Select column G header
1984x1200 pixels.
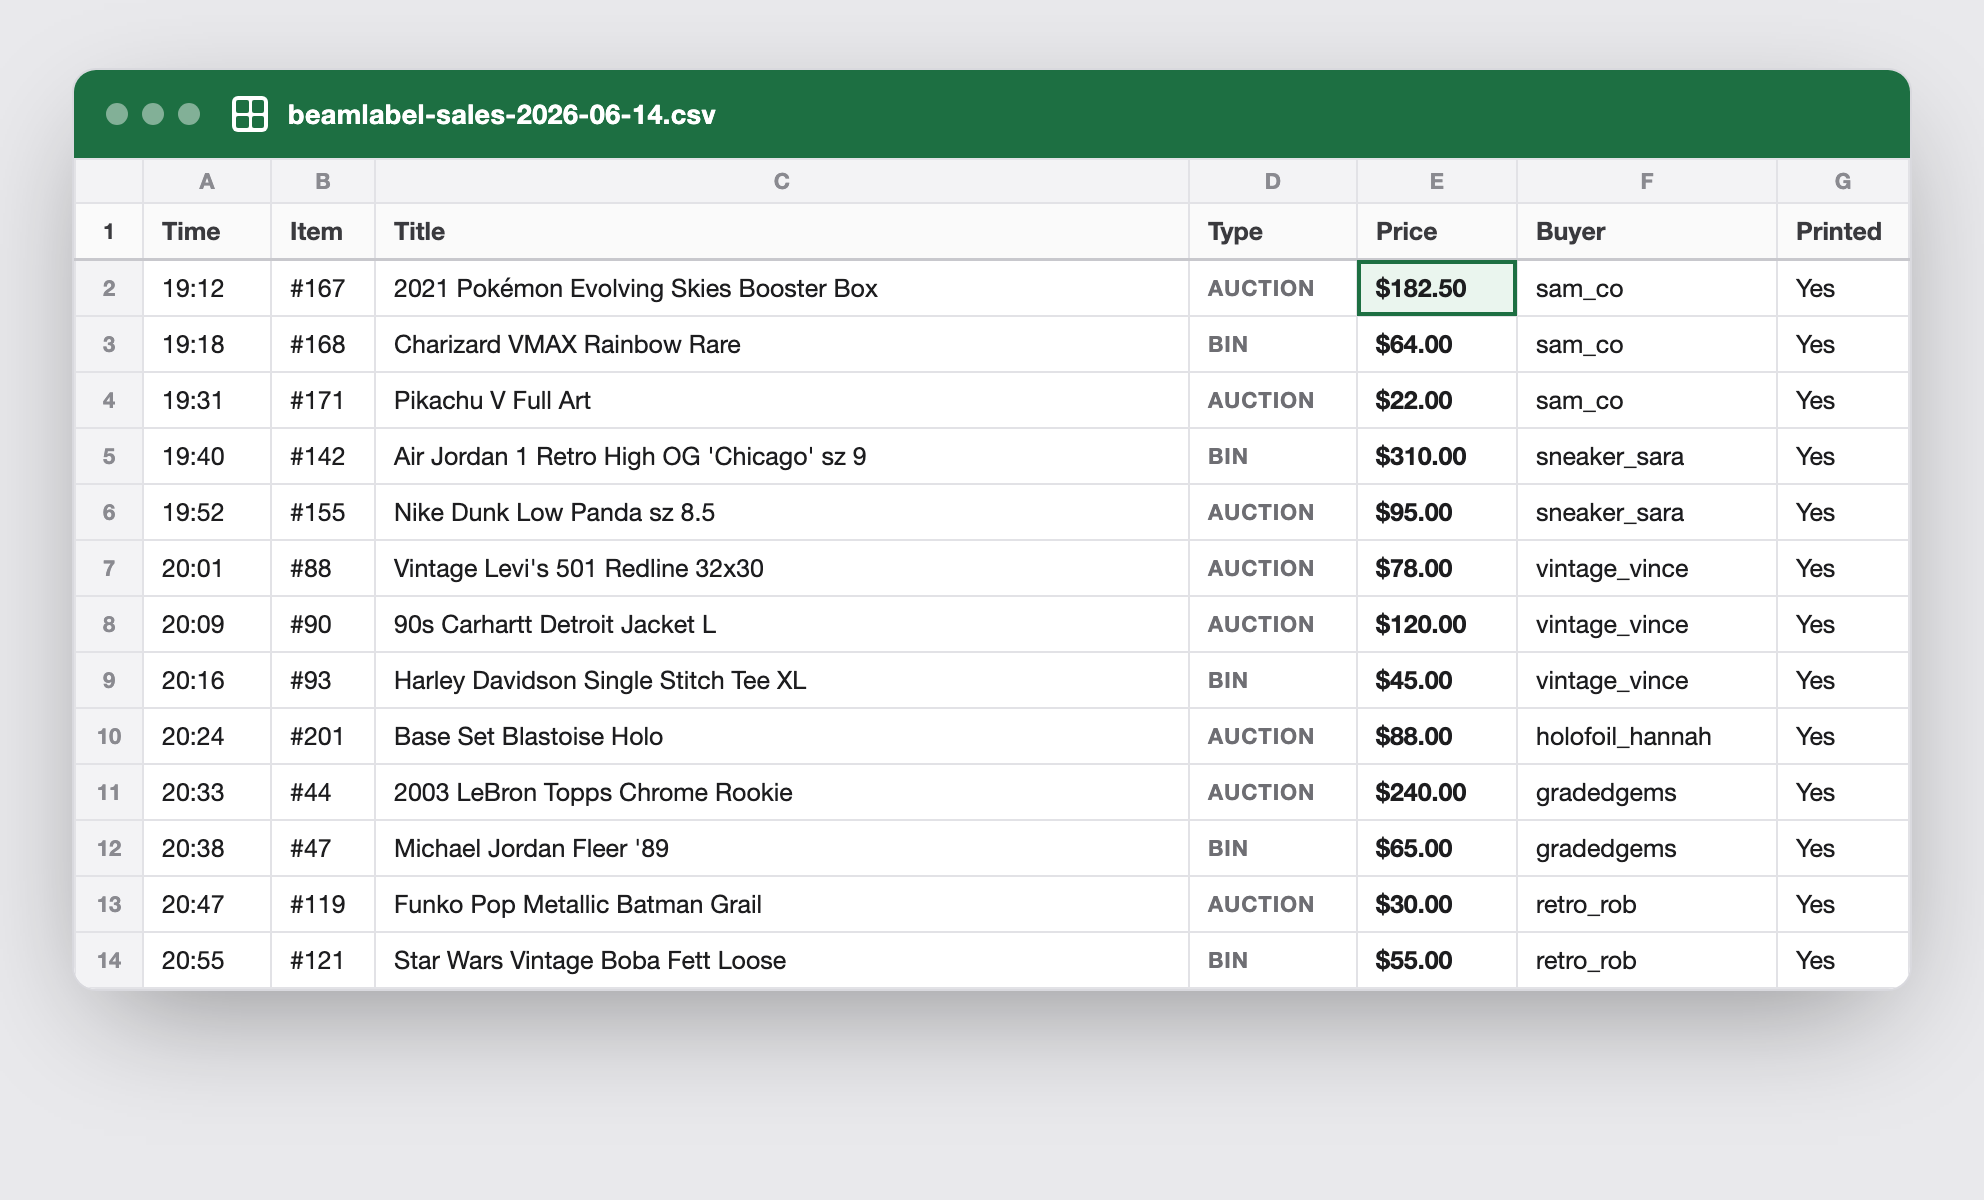click(1843, 181)
